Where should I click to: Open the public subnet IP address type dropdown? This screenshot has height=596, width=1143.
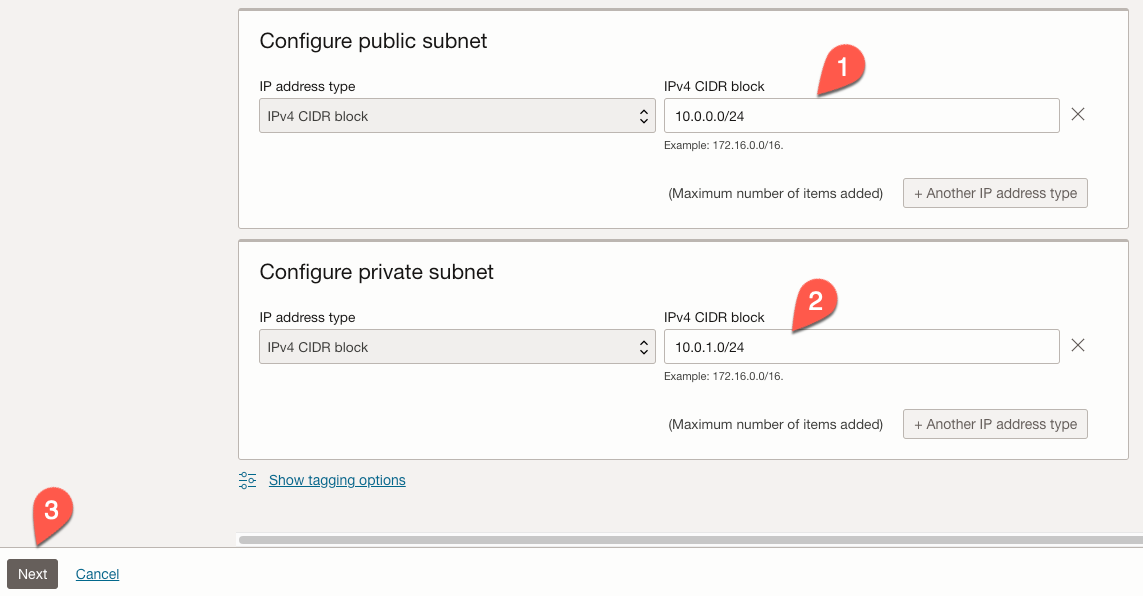coord(457,116)
